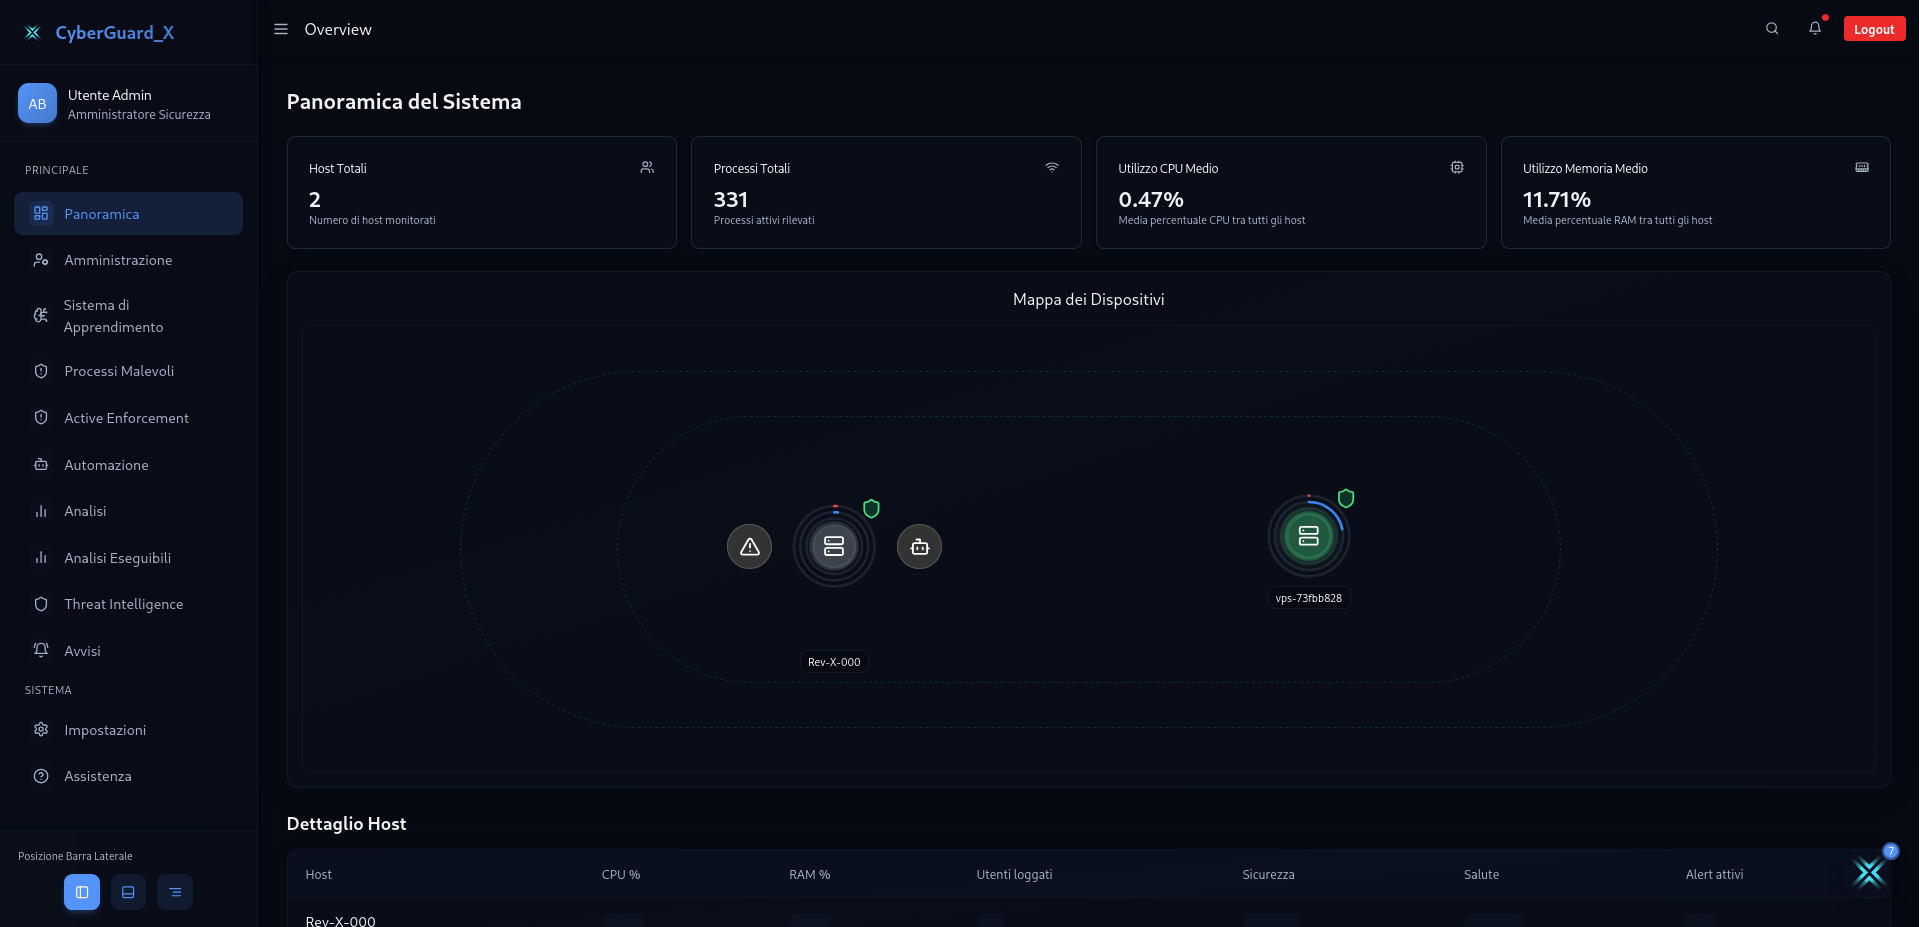Open Impostazioni settings page
Viewport: 1920px width, 927px height.
(x=105, y=730)
